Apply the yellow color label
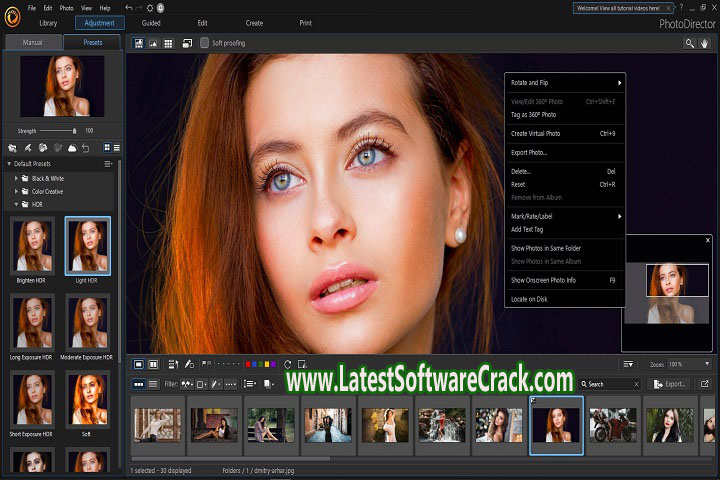Screen dimensions: 720x480 point(267,364)
